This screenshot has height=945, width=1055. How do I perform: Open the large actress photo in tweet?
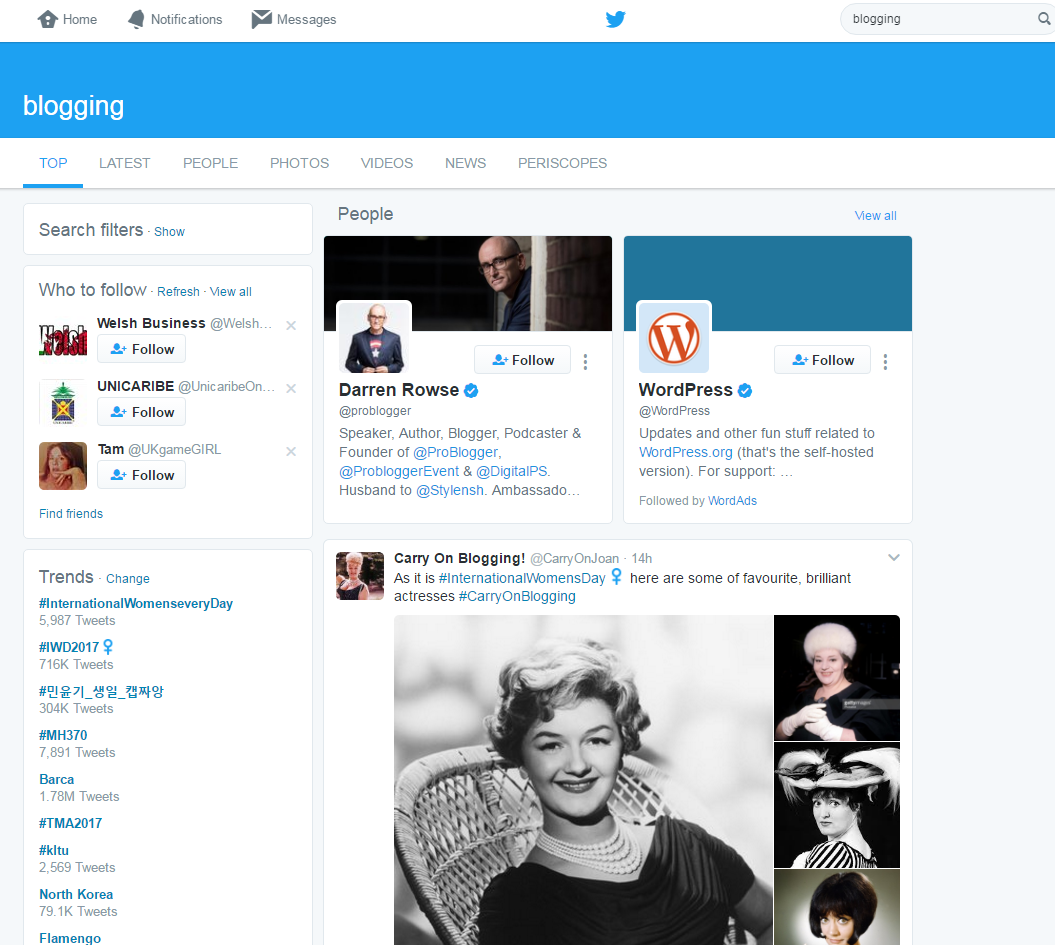click(x=583, y=780)
